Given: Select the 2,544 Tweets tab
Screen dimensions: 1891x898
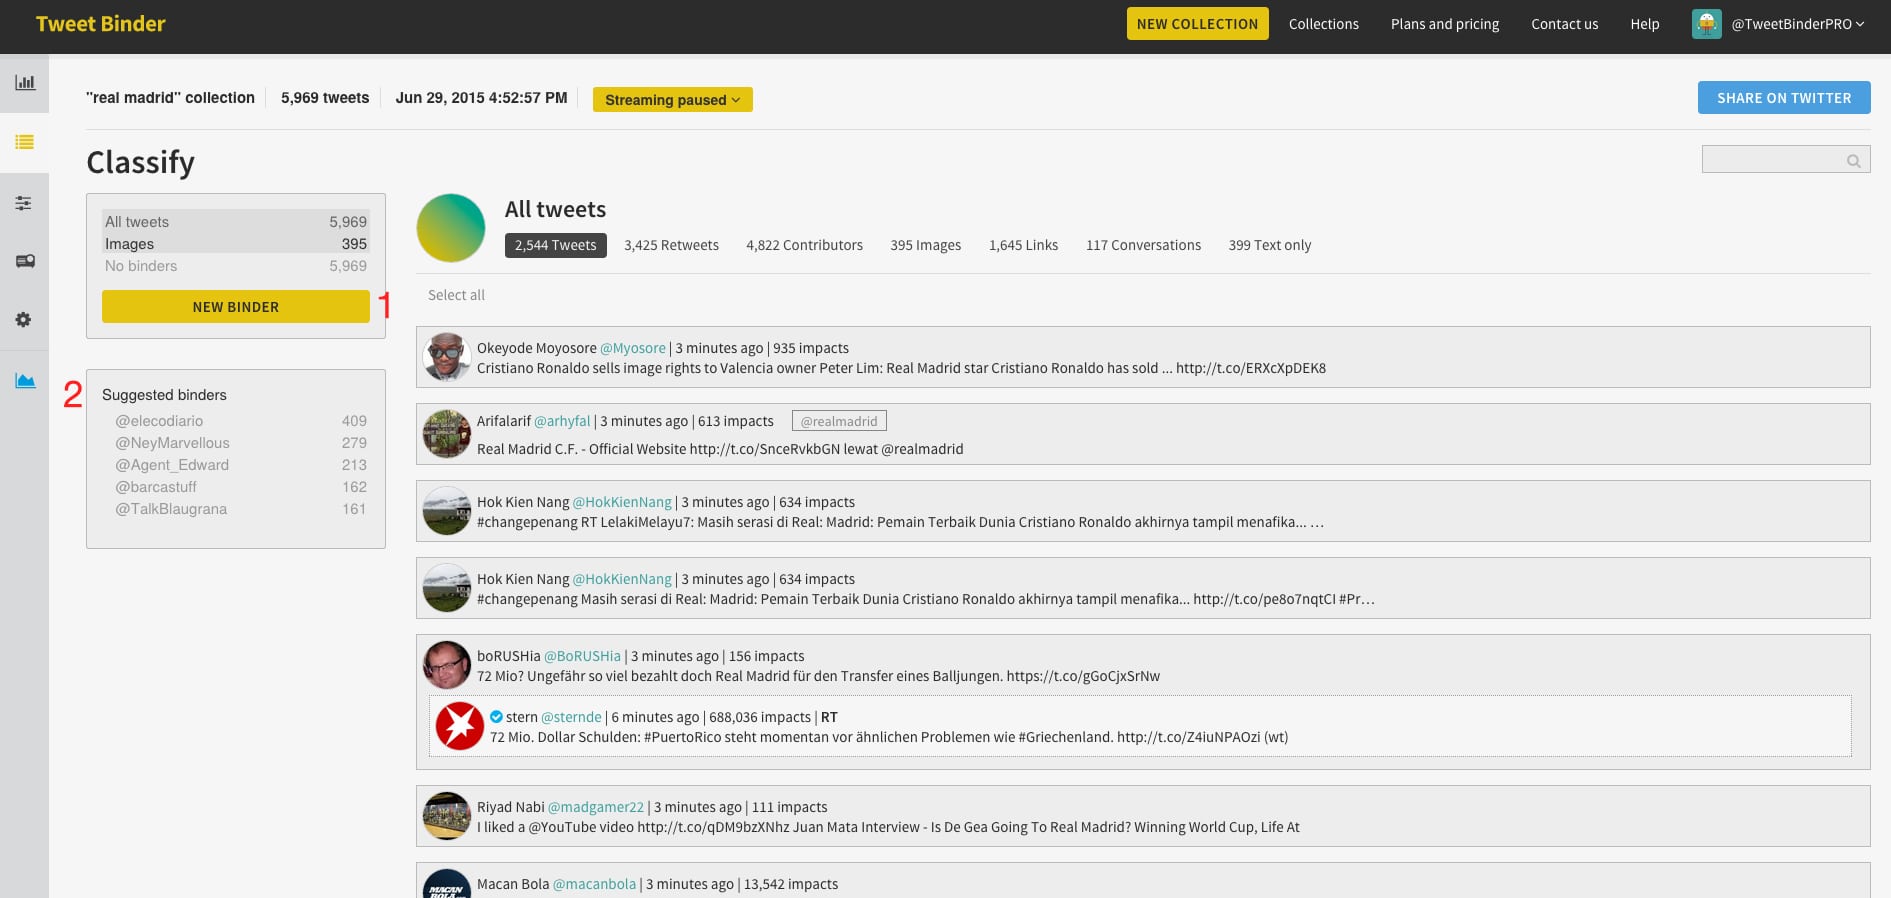Looking at the screenshot, I should point(556,245).
